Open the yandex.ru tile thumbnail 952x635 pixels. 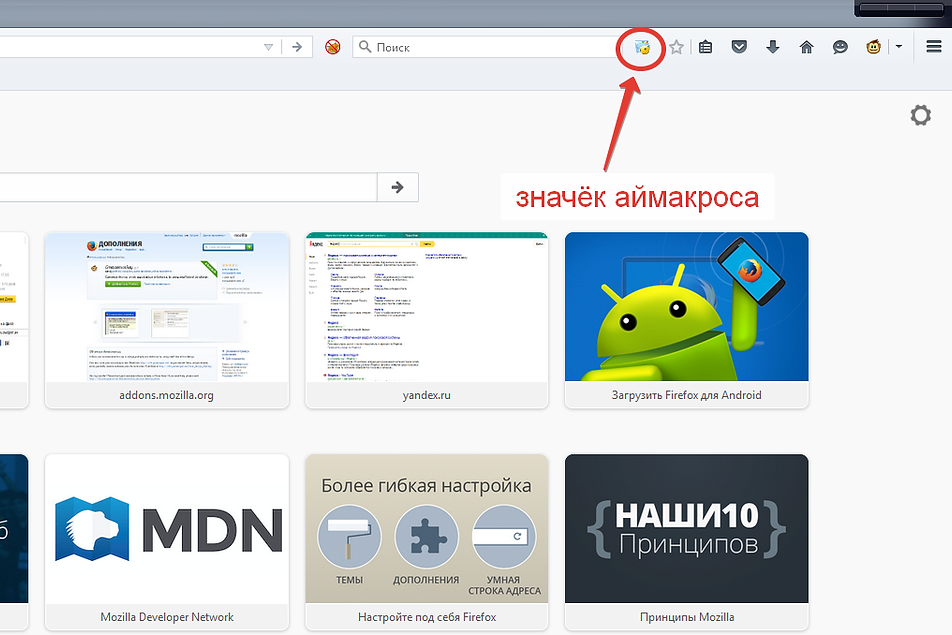(427, 307)
